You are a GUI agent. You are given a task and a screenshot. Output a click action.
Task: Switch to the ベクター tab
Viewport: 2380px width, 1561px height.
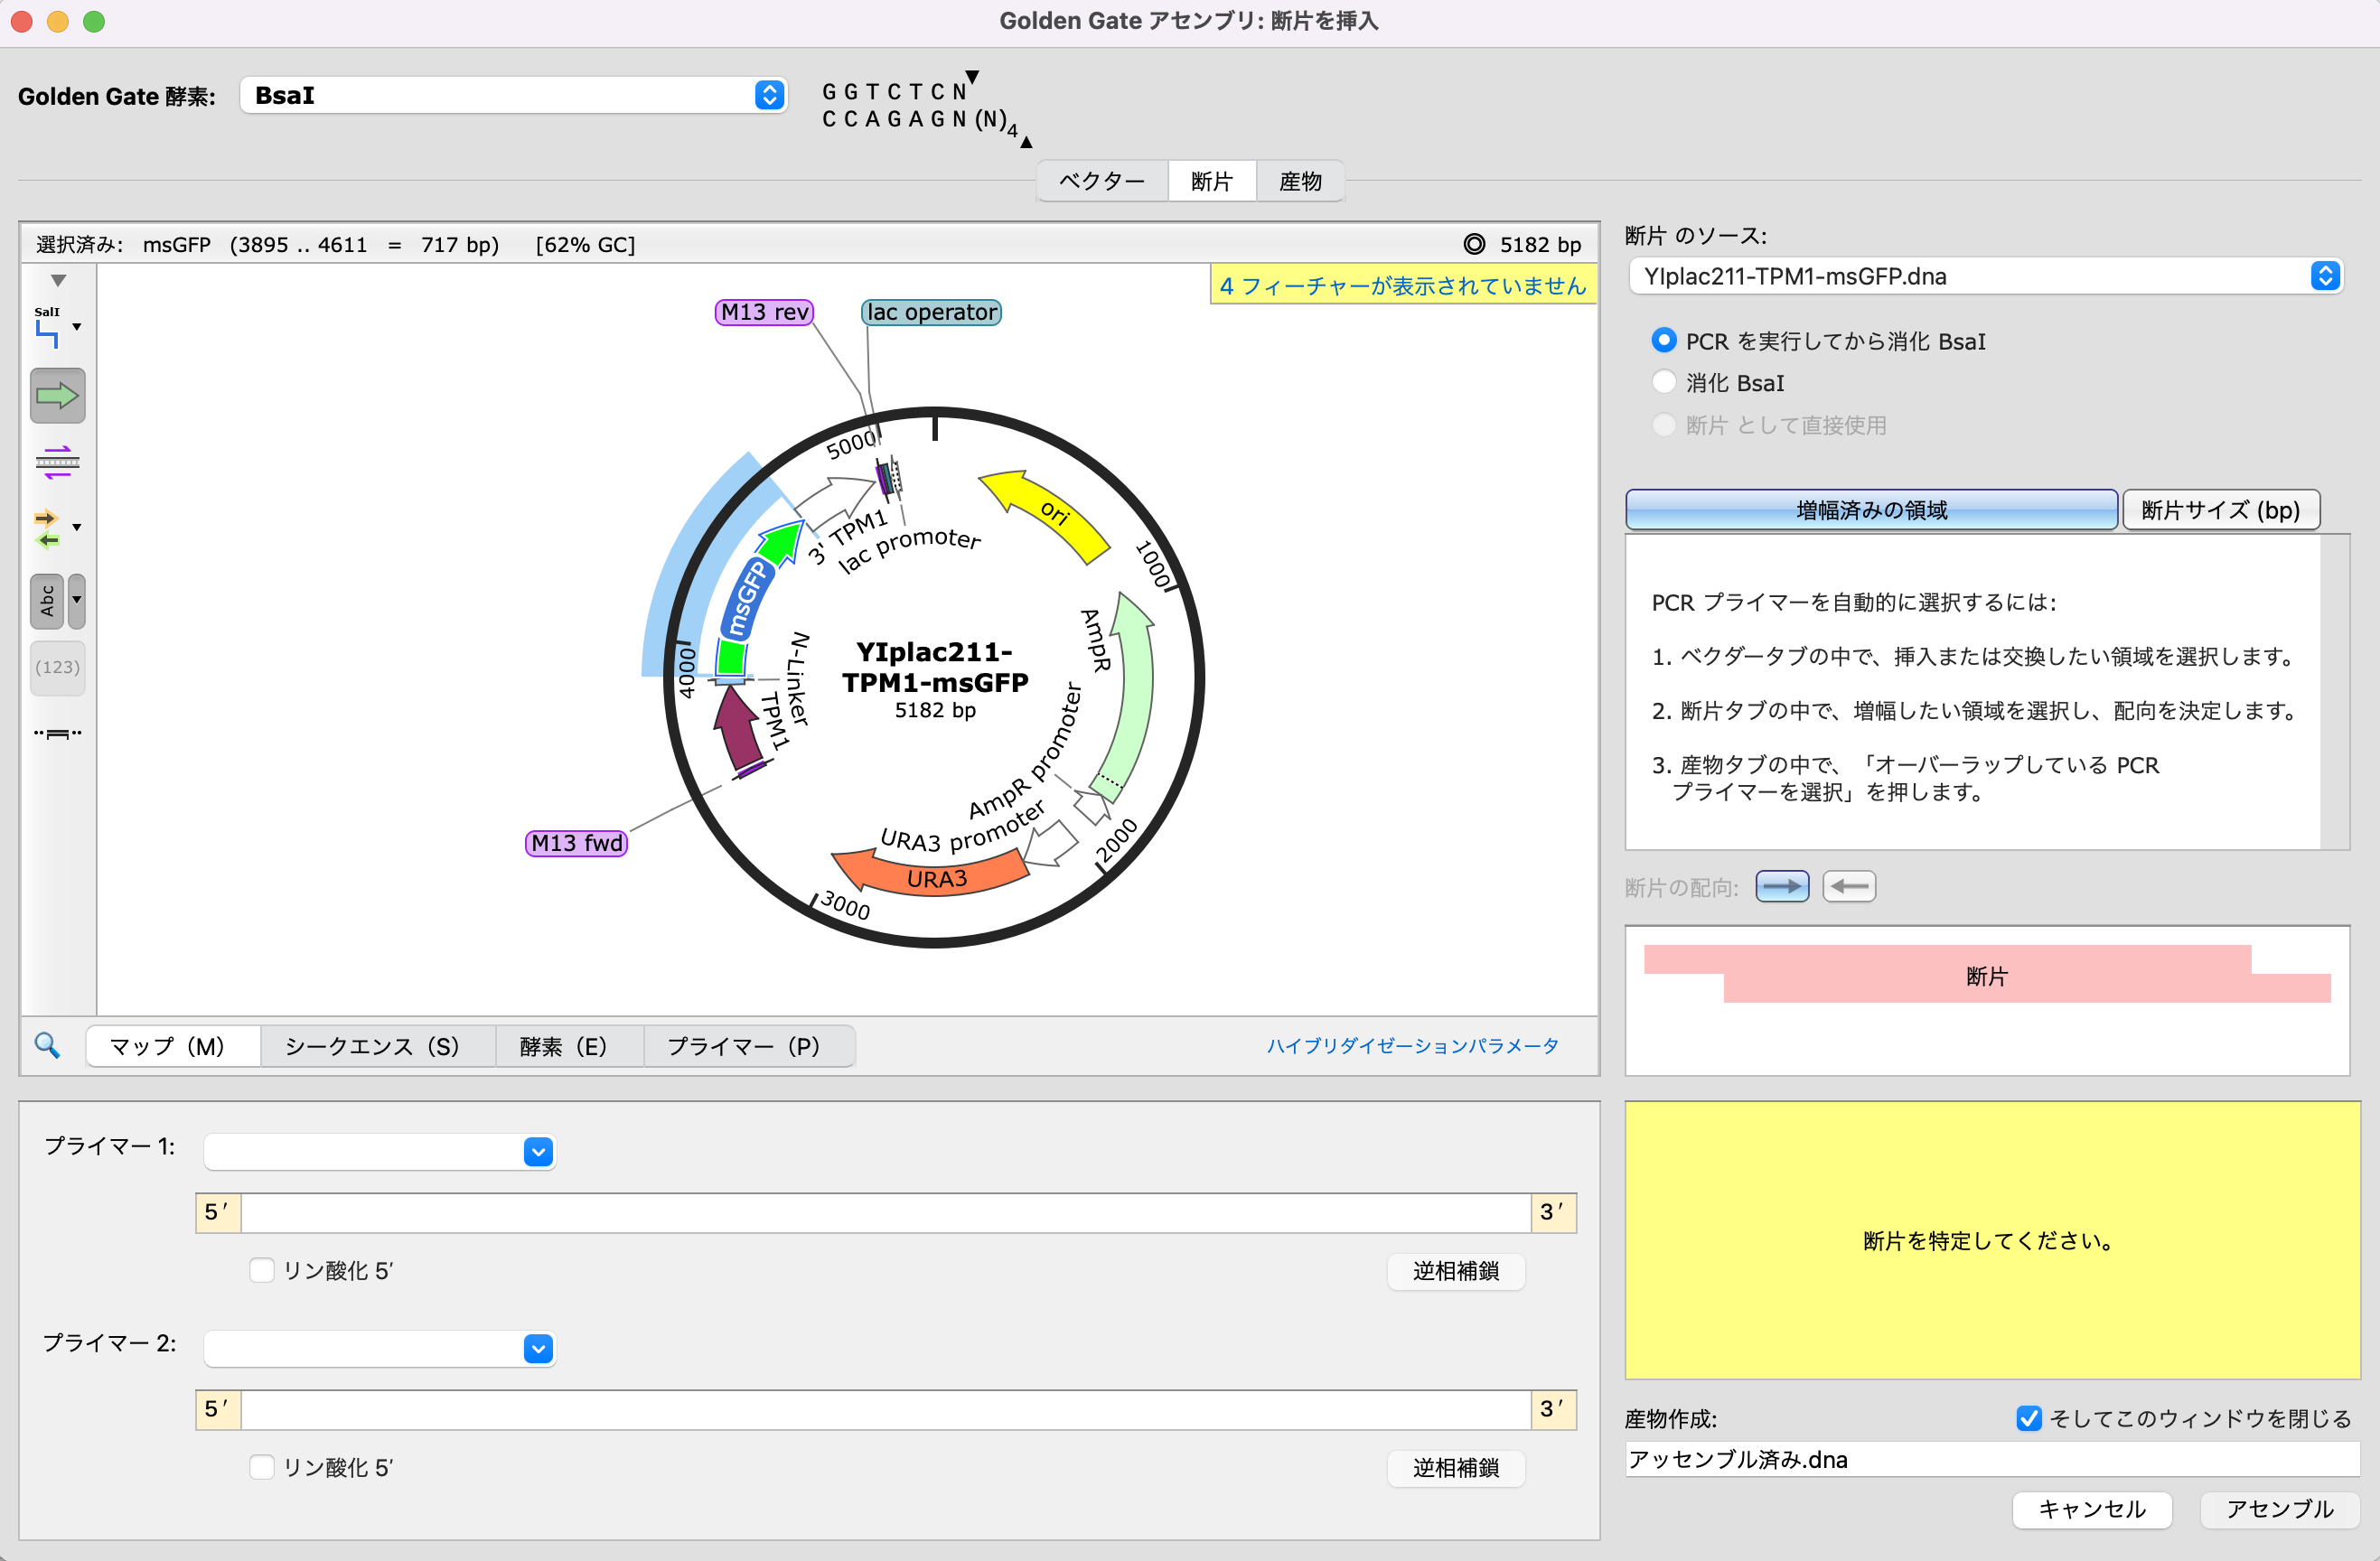tap(1101, 182)
